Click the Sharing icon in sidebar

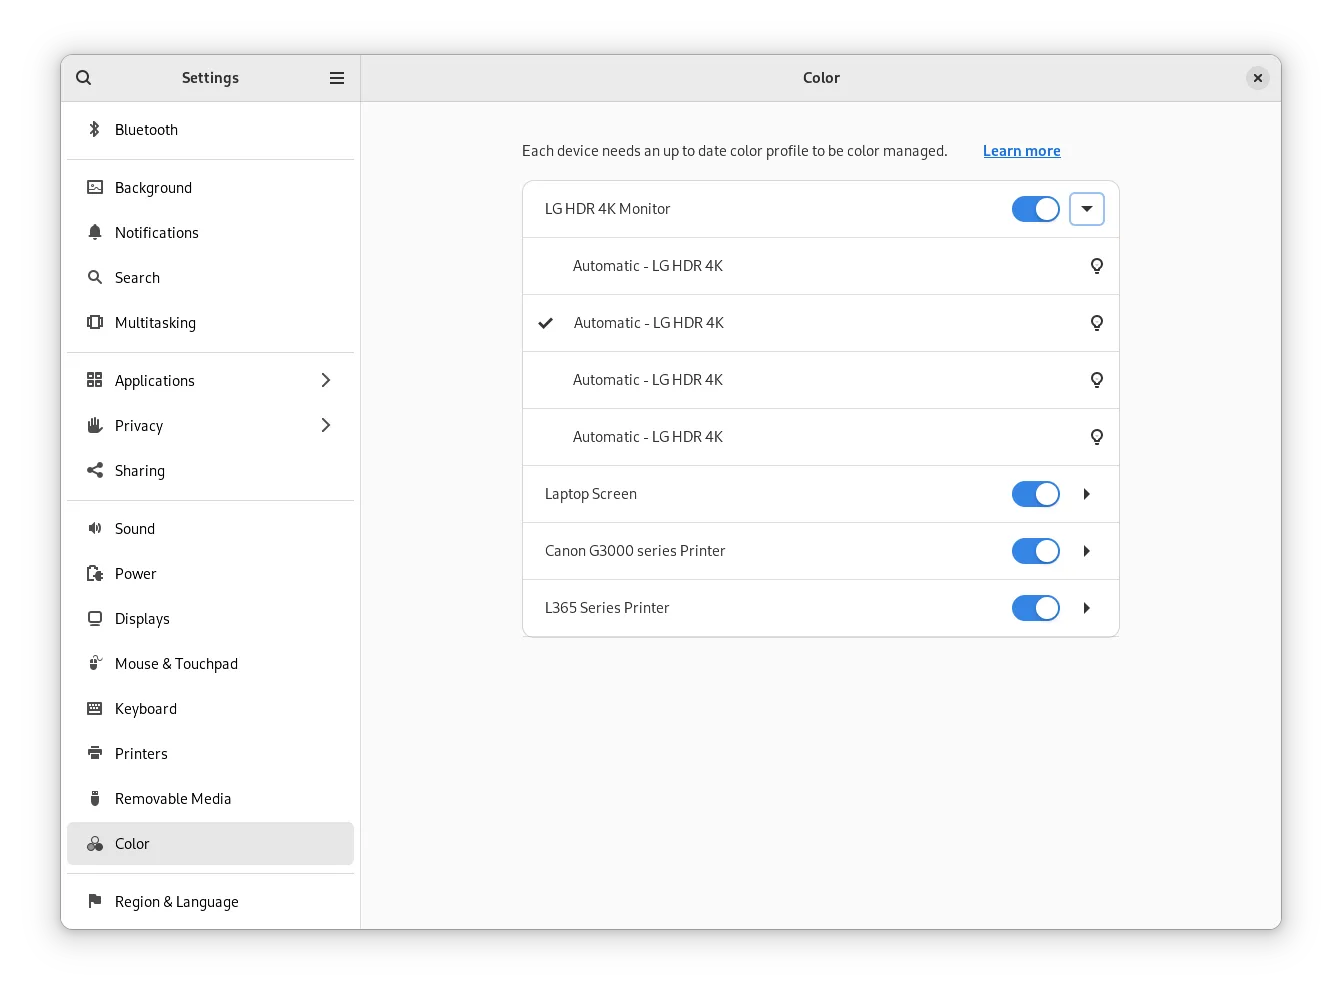coord(95,470)
